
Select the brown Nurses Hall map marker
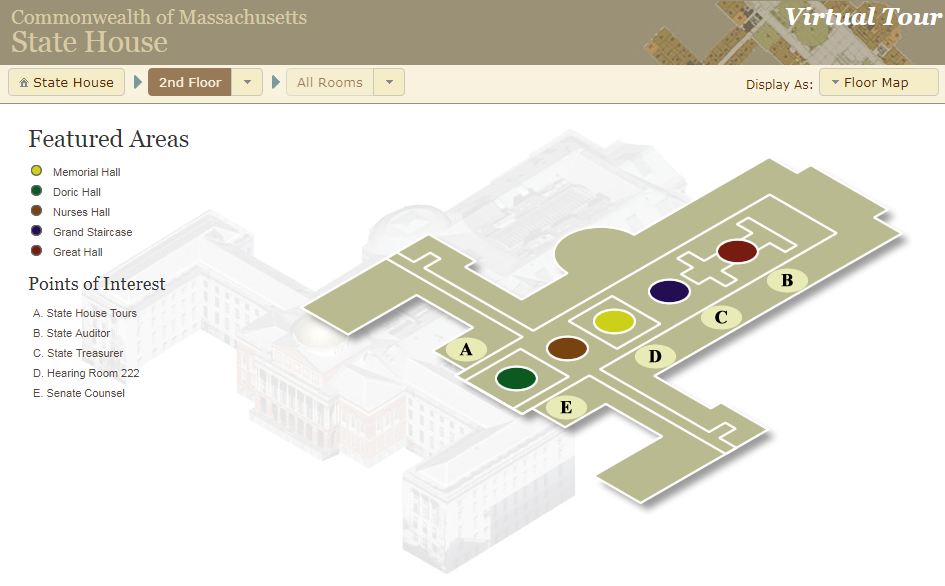click(x=567, y=348)
